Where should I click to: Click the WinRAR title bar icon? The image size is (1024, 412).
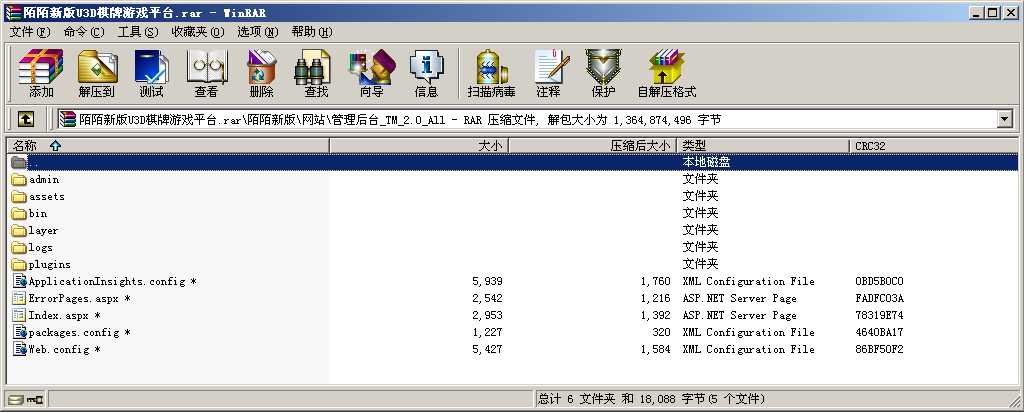[12, 12]
